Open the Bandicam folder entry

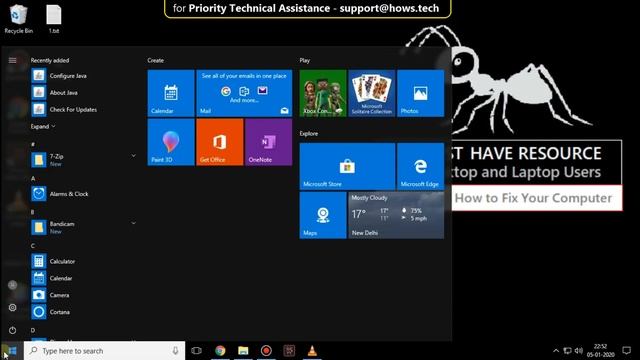[84, 227]
